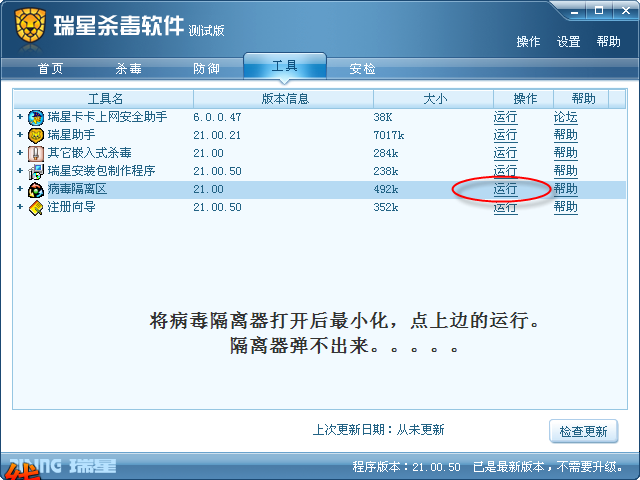Image resolution: width=640 pixels, height=480 pixels.
Task: Click version 6.0.0.47 cell
Action: (217, 118)
